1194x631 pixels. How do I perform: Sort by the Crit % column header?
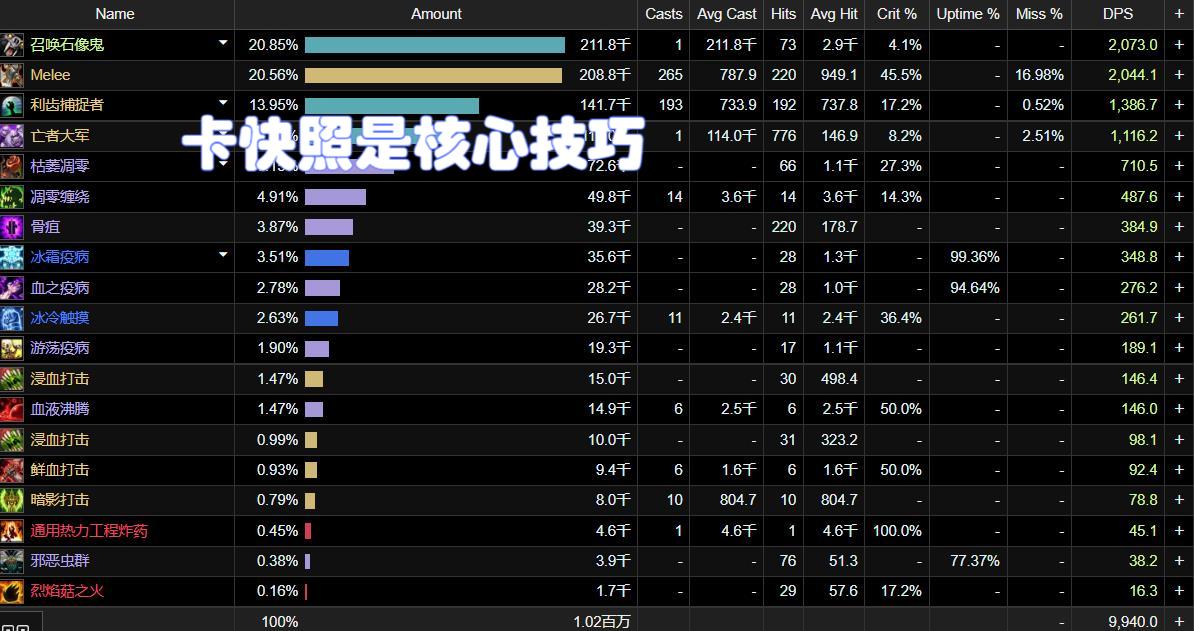897,14
